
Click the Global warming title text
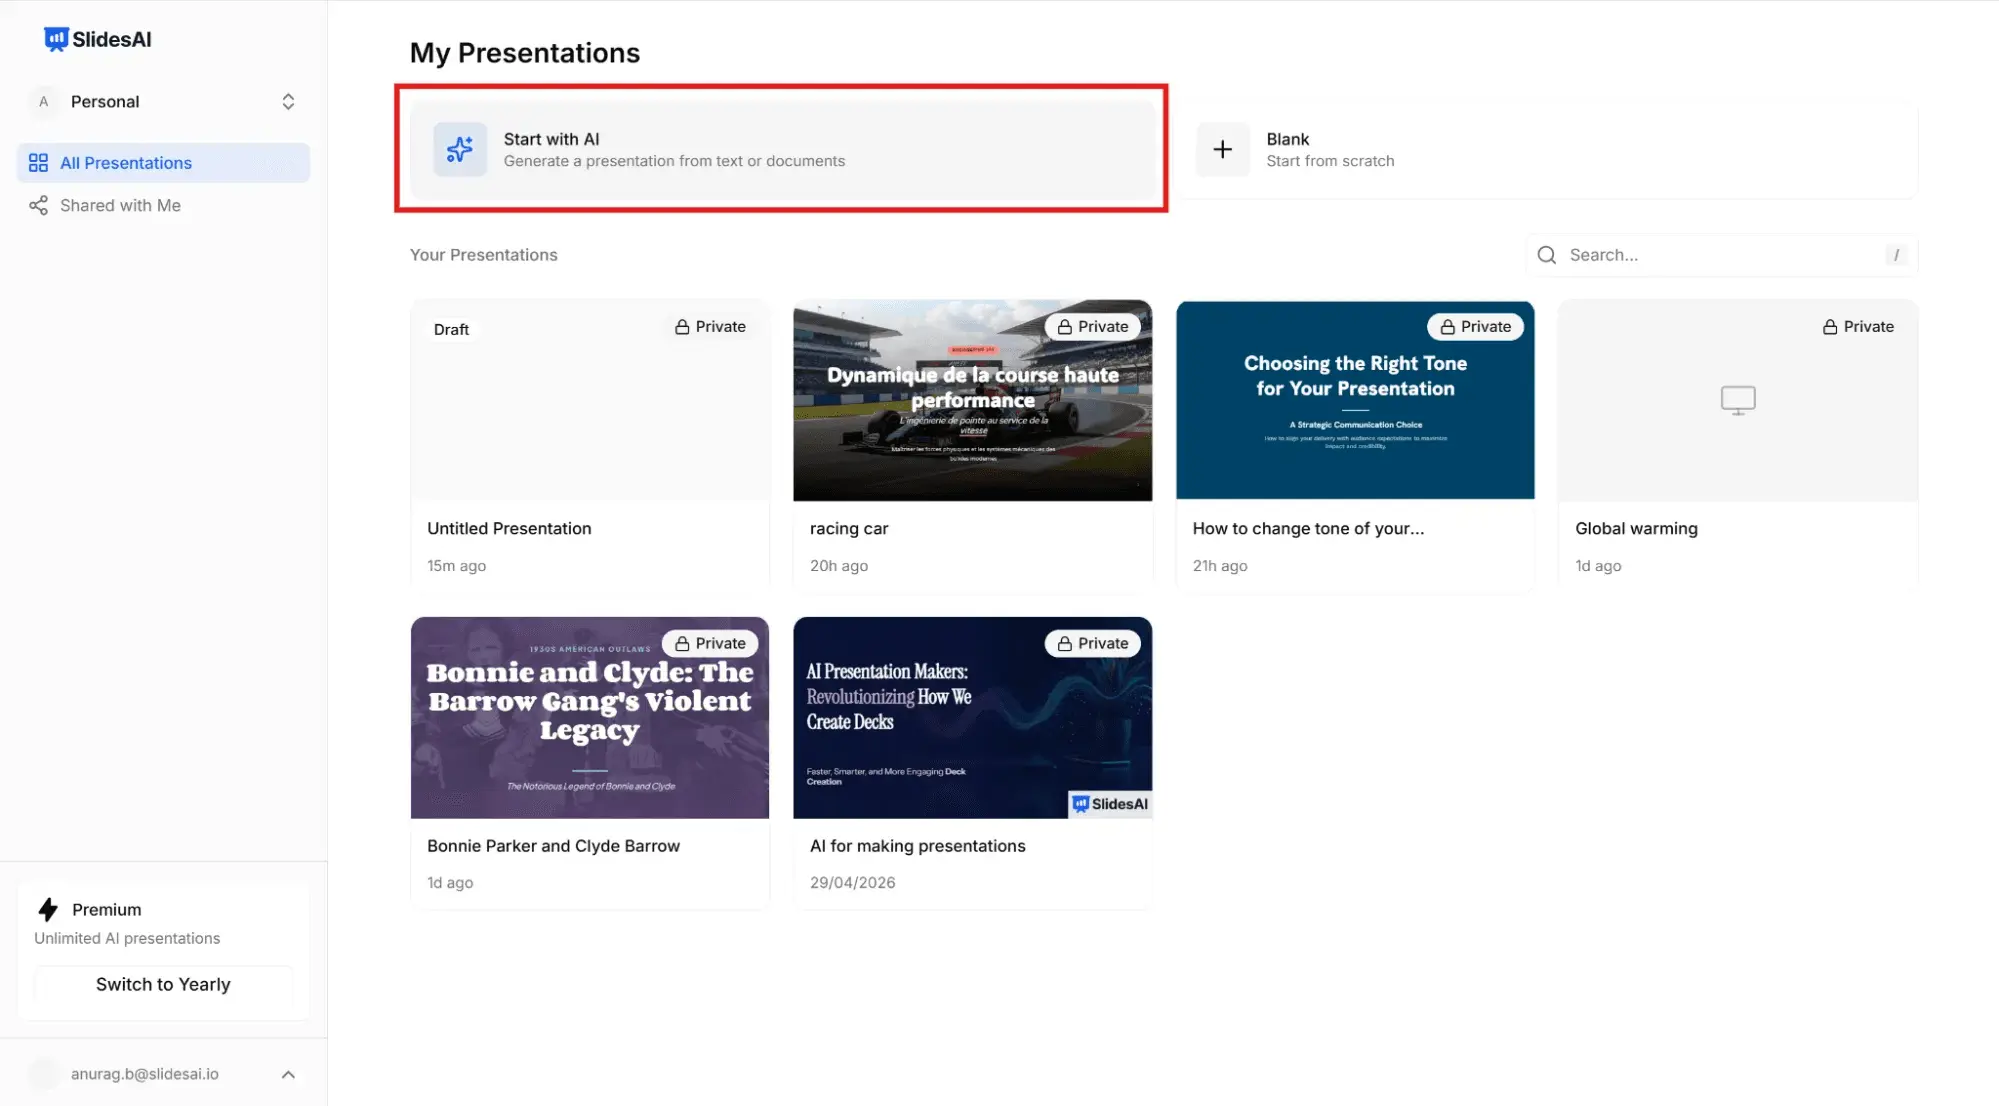coord(1636,528)
